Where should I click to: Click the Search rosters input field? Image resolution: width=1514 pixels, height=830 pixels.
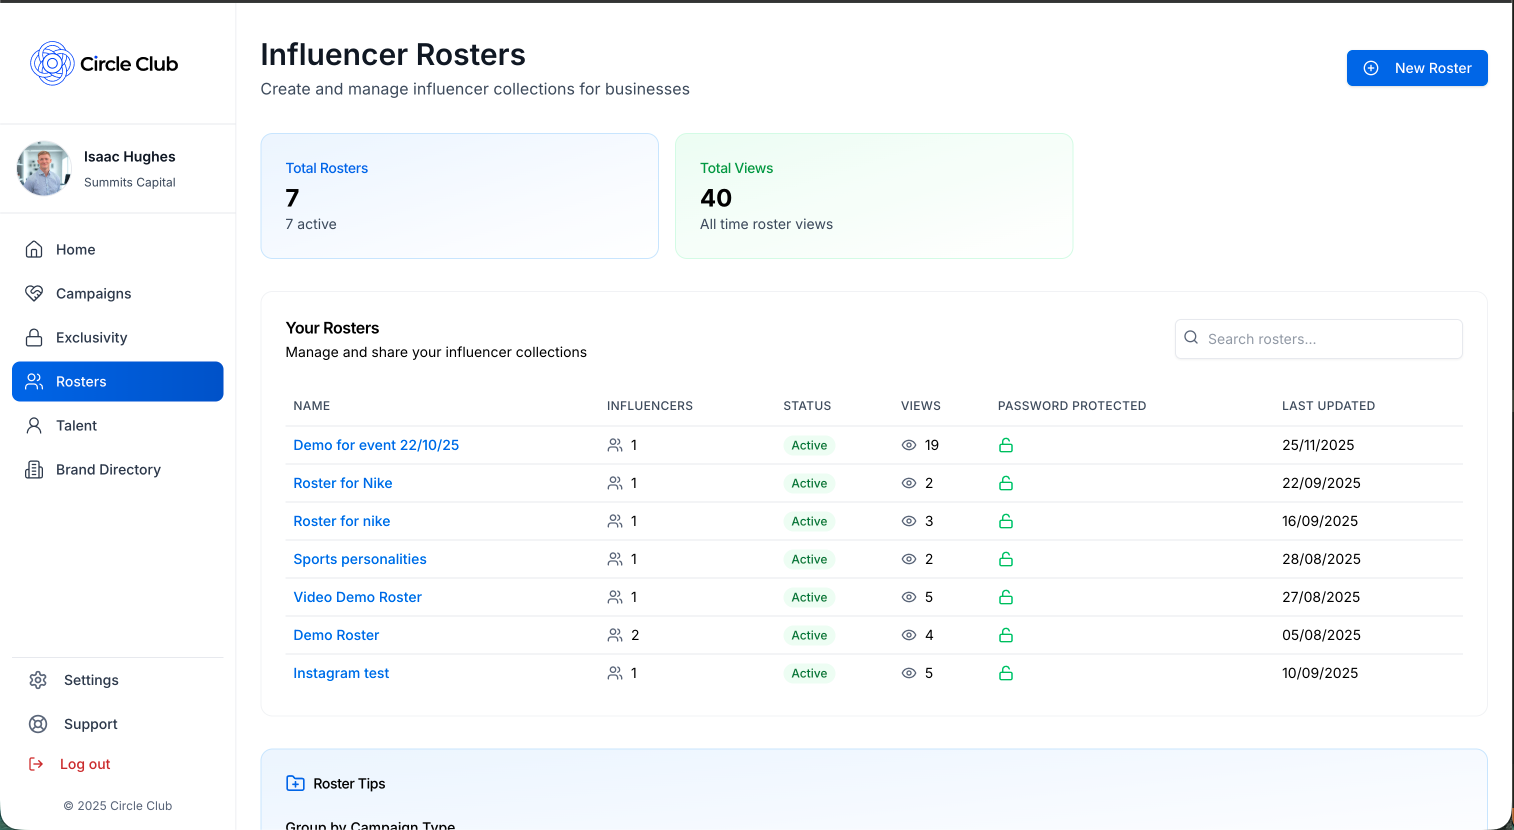click(x=1318, y=338)
